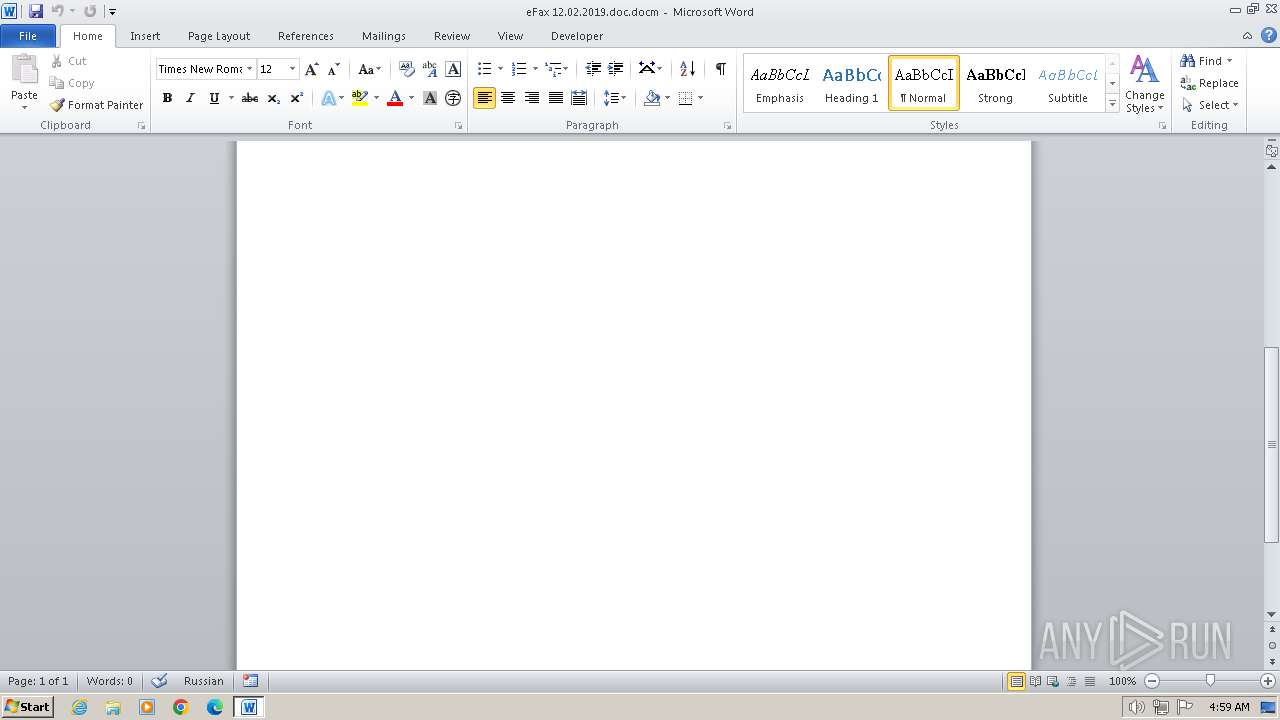Click macro recording icon in status bar
The width and height of the screenshot is (1280, 720).
[x=251, y=681]
